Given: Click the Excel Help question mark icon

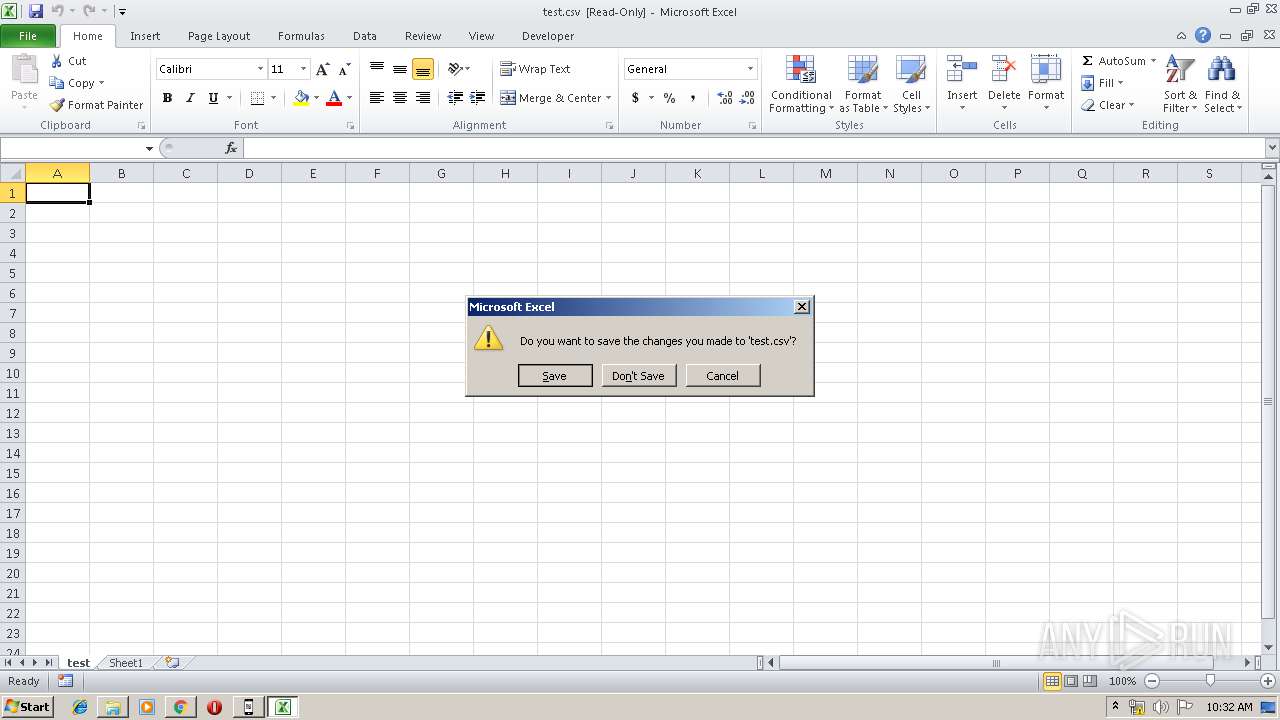Looking at the screenshot, I should (1203, 36).
